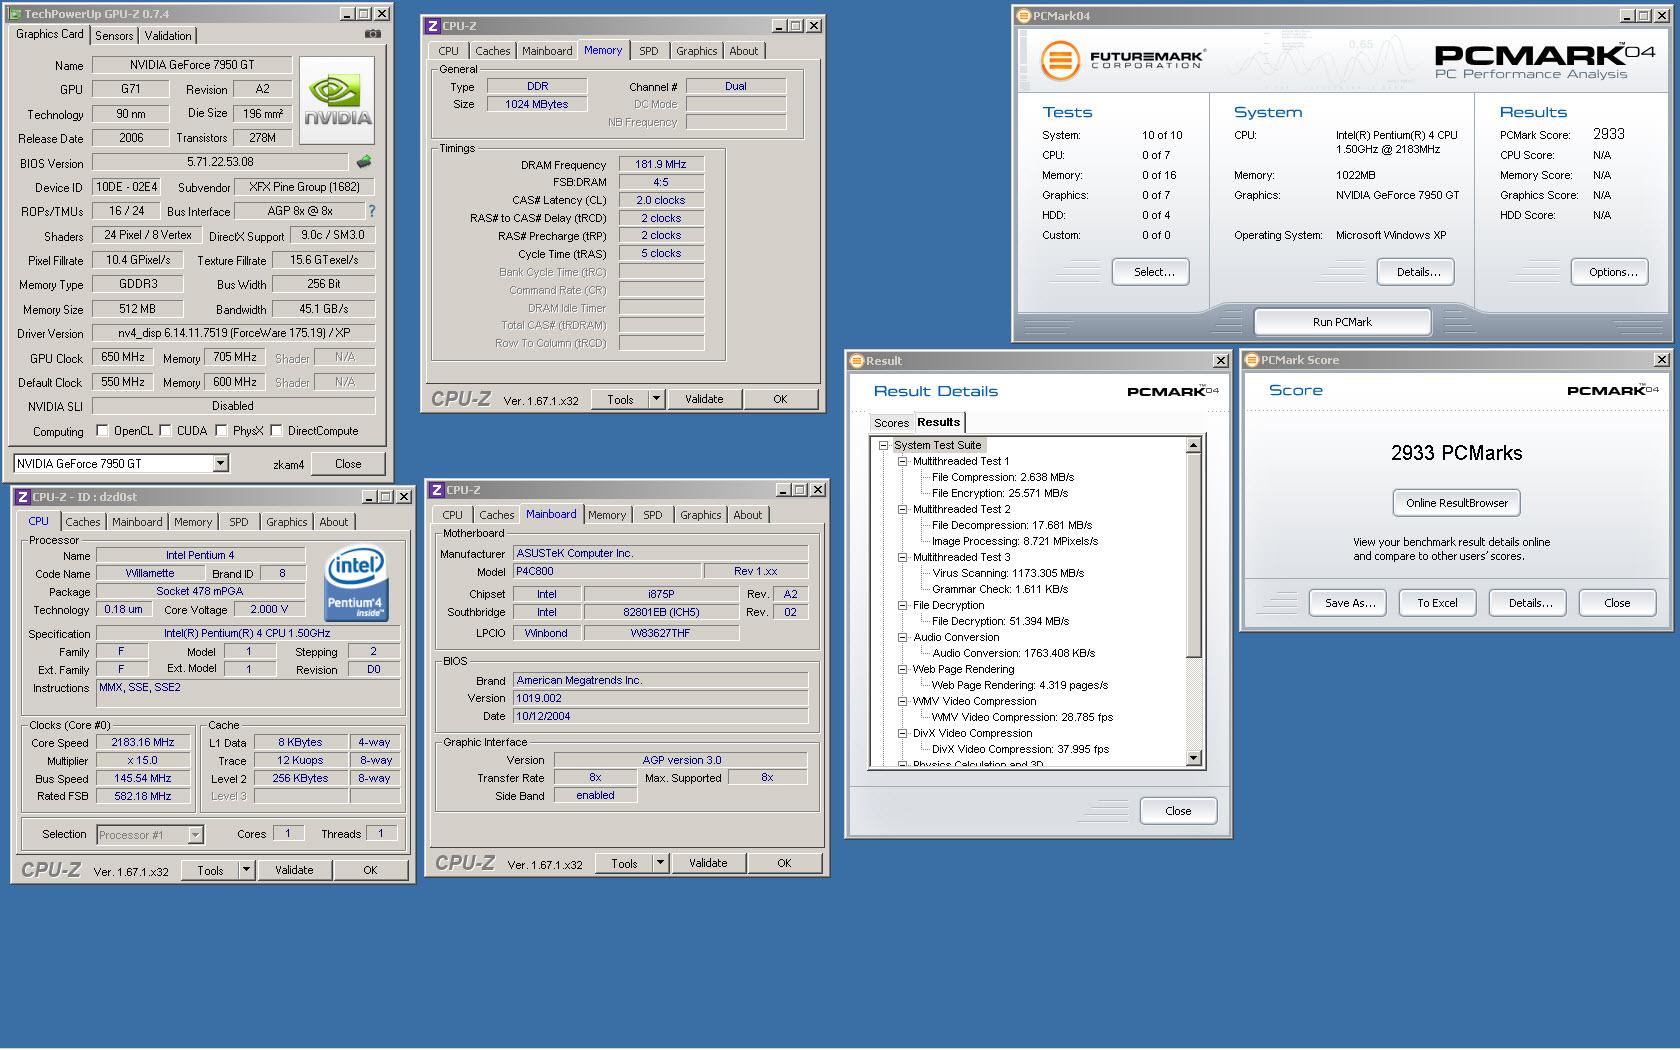Click the Result window title bar icon
This screenshot has height=1050, width=1680.
coord(856,361)
